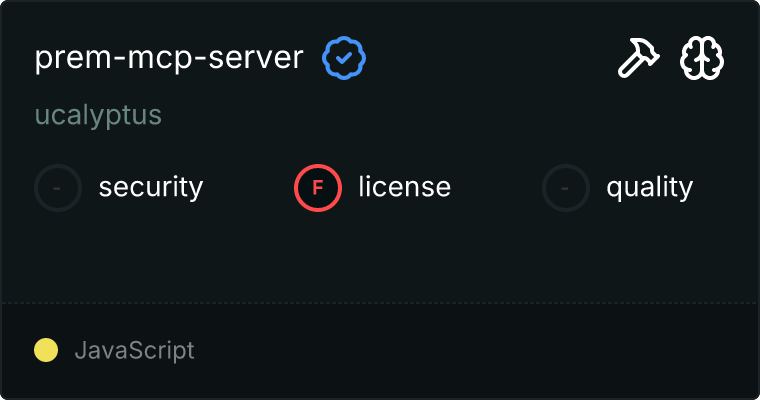
Task: Click the quality score dash circle
Action: click(566, 187)
